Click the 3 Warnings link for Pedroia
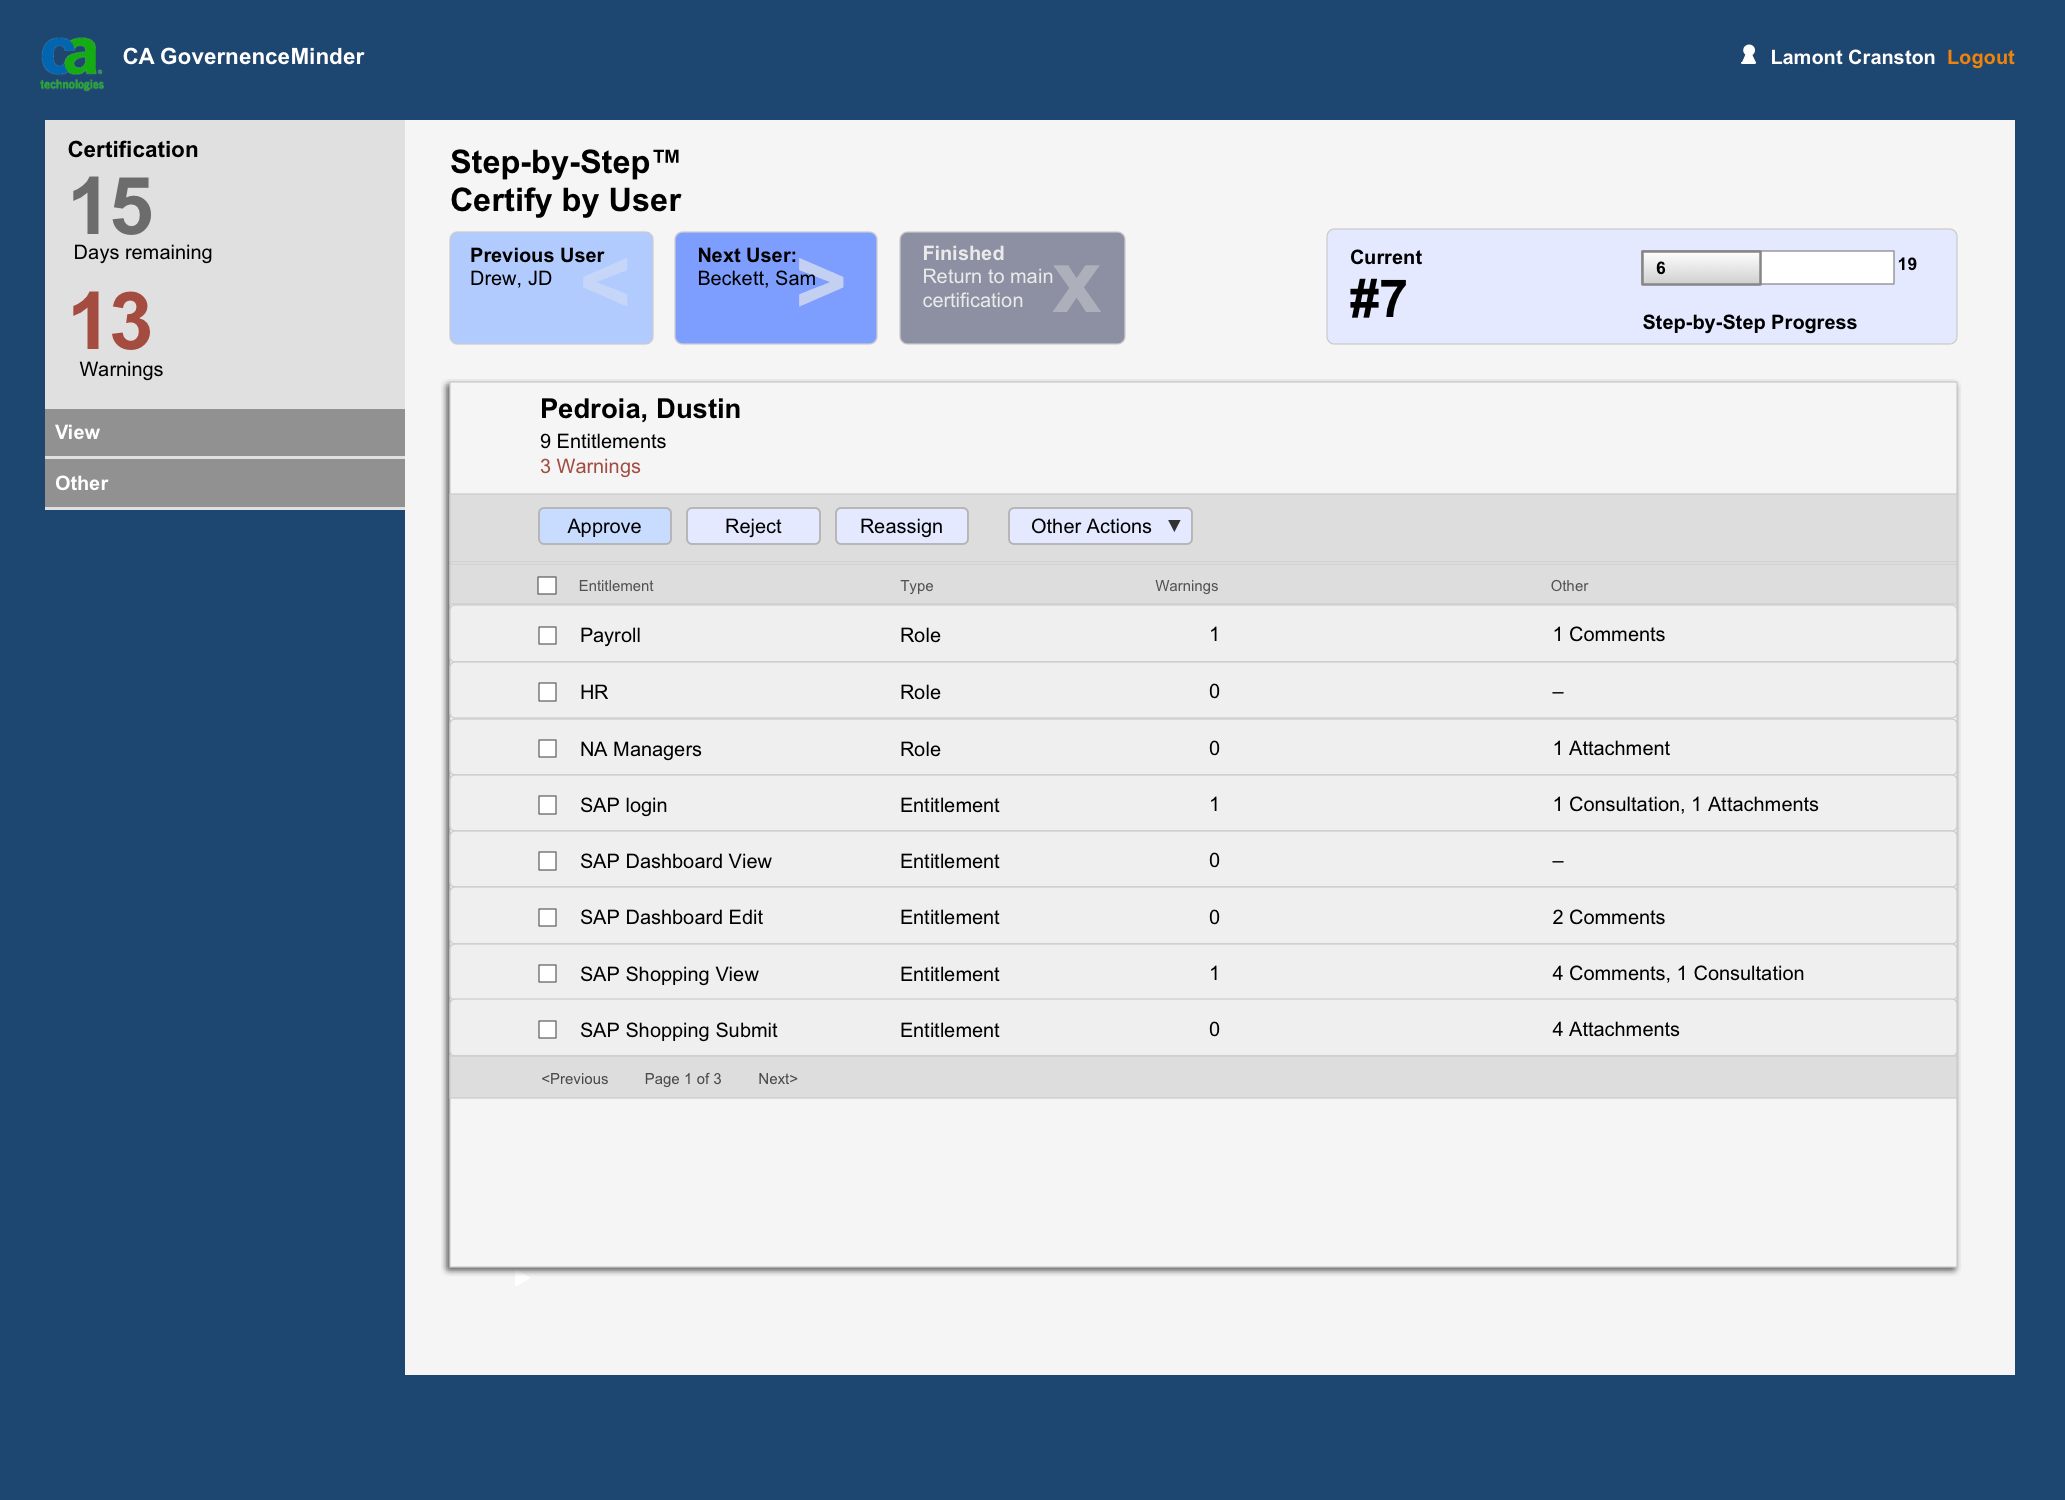Viewport: 2065px width, 1500px height. point(590,465)
